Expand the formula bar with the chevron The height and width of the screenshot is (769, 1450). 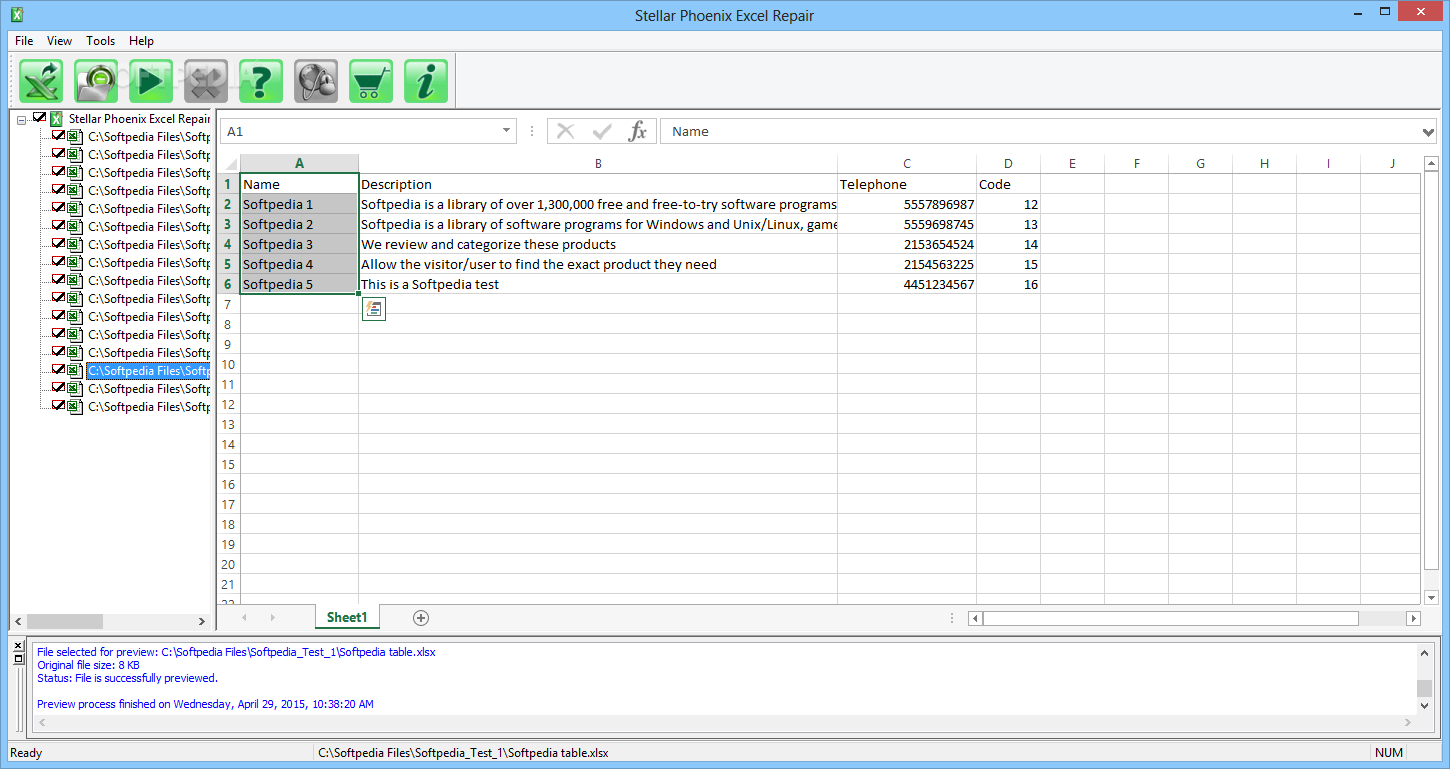[x=1428, y=132]
